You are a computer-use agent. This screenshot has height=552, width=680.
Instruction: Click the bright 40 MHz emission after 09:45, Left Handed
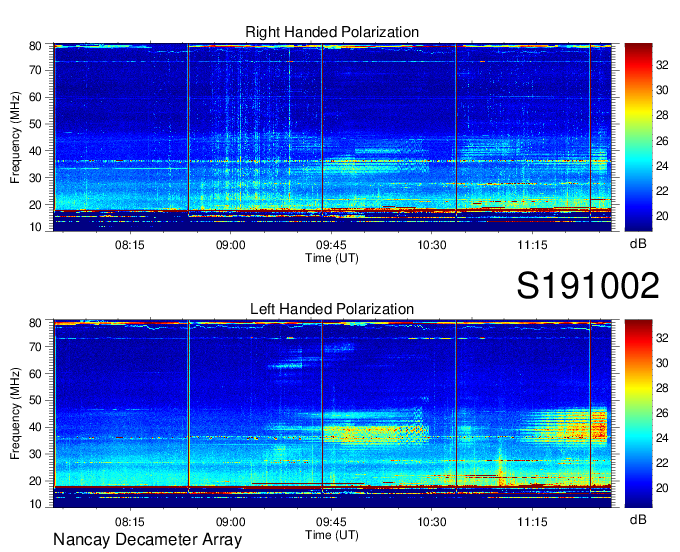click(x=376, y=434)
